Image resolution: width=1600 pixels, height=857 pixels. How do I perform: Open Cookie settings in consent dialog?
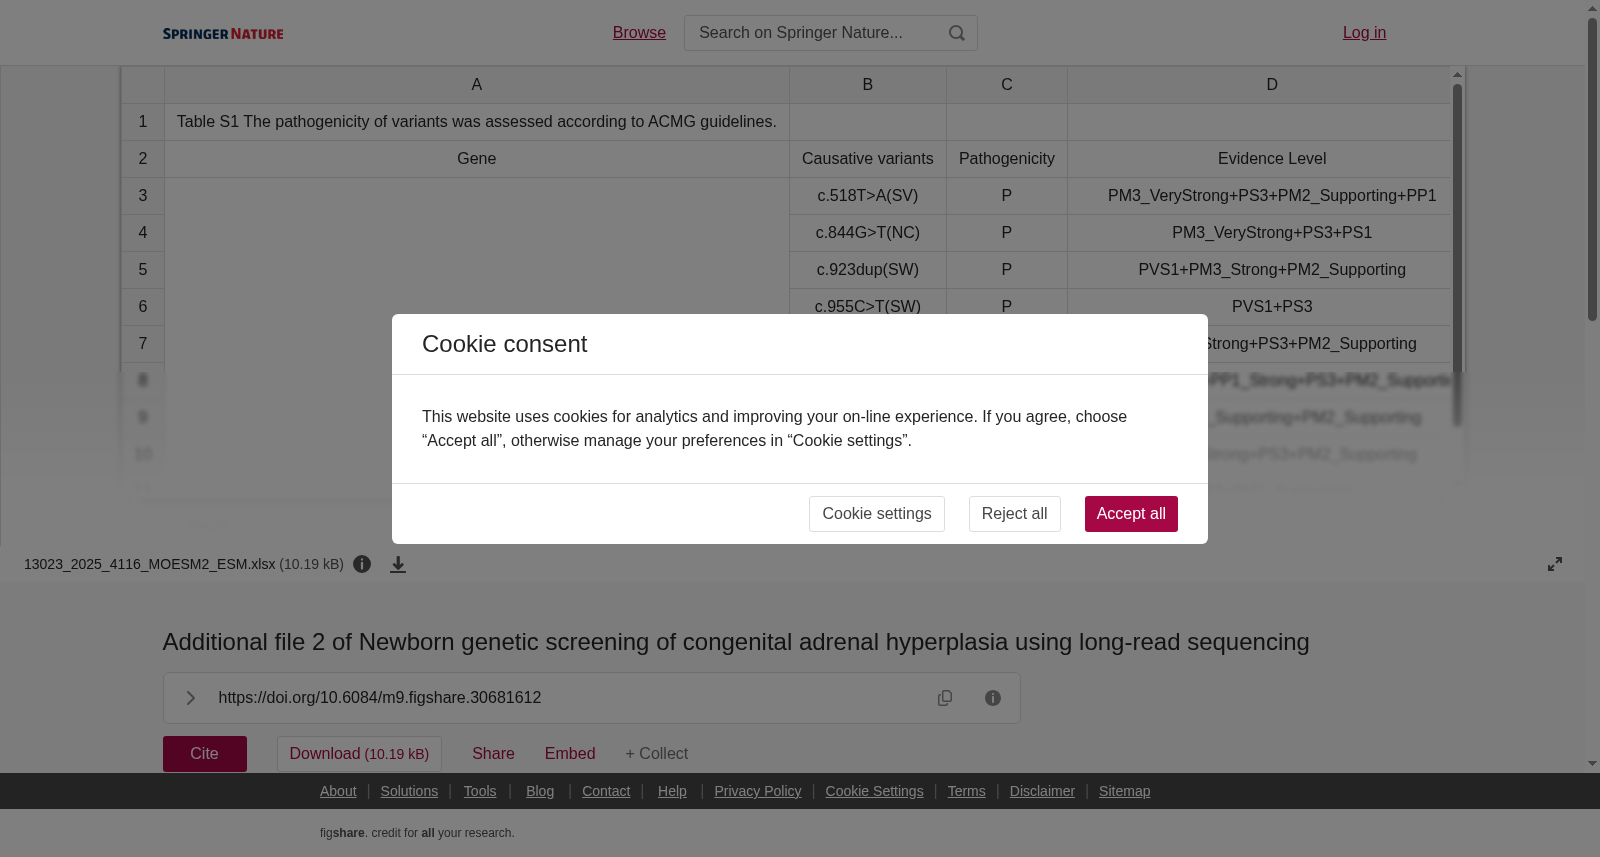click(876, 514)
